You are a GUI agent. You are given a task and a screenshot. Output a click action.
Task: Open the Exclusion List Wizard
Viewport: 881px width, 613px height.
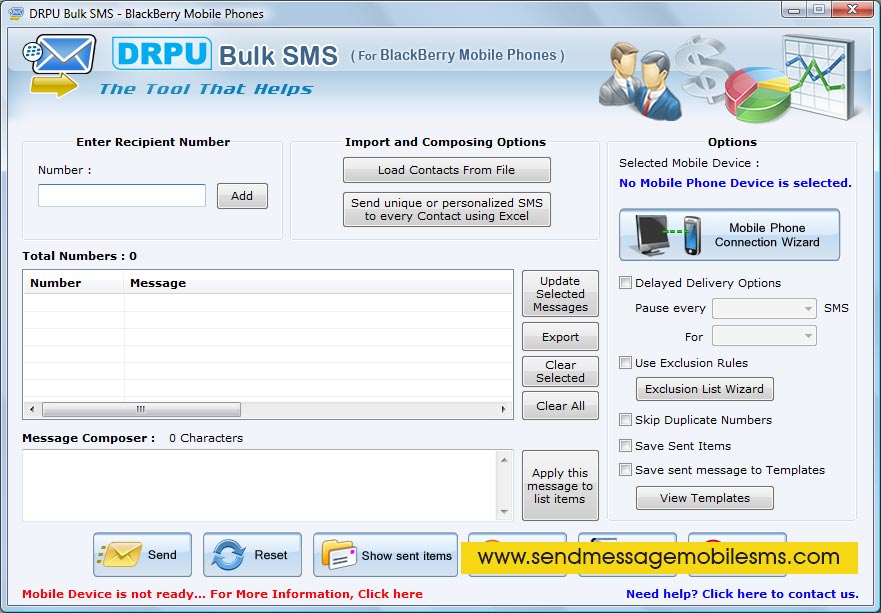[705, 389]
